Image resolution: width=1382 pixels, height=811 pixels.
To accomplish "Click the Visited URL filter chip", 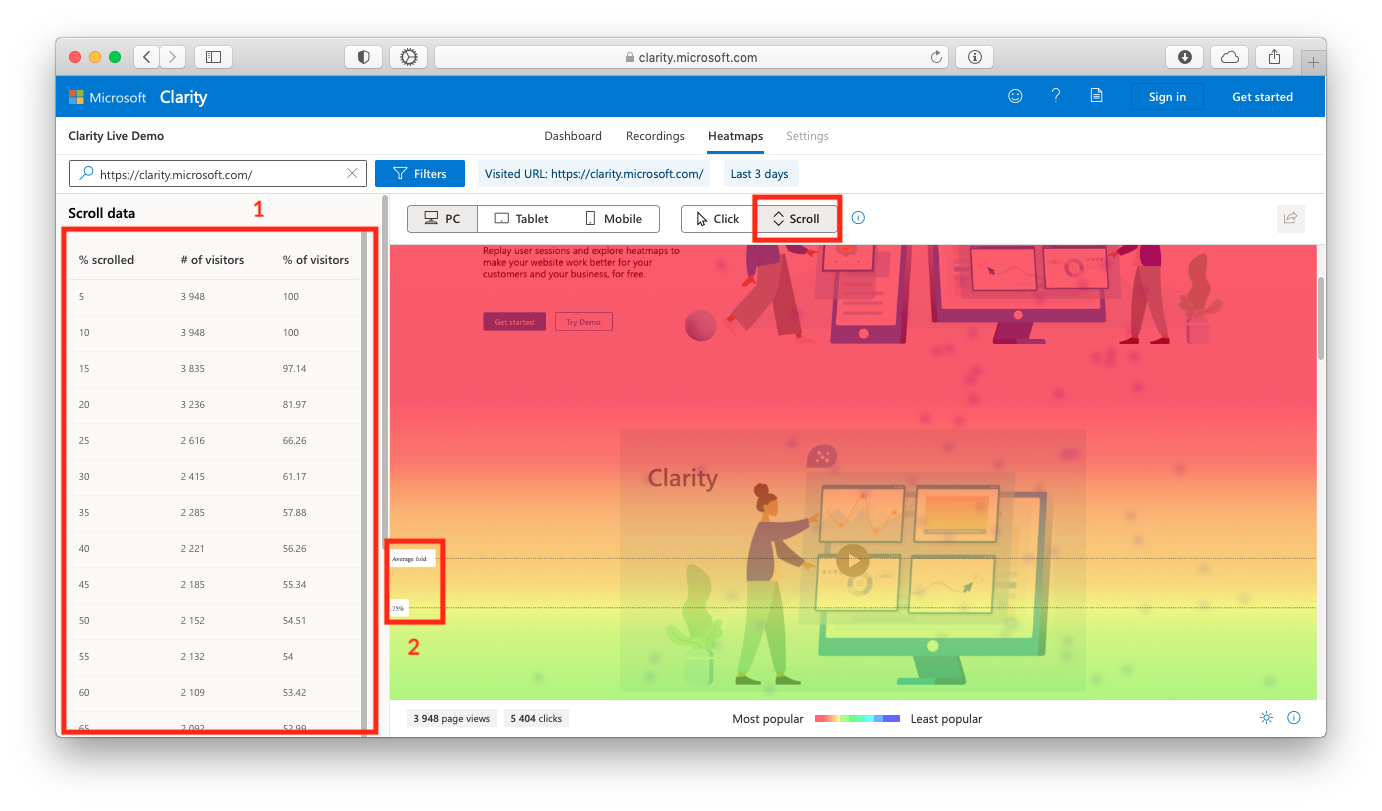I will point(594,173).
